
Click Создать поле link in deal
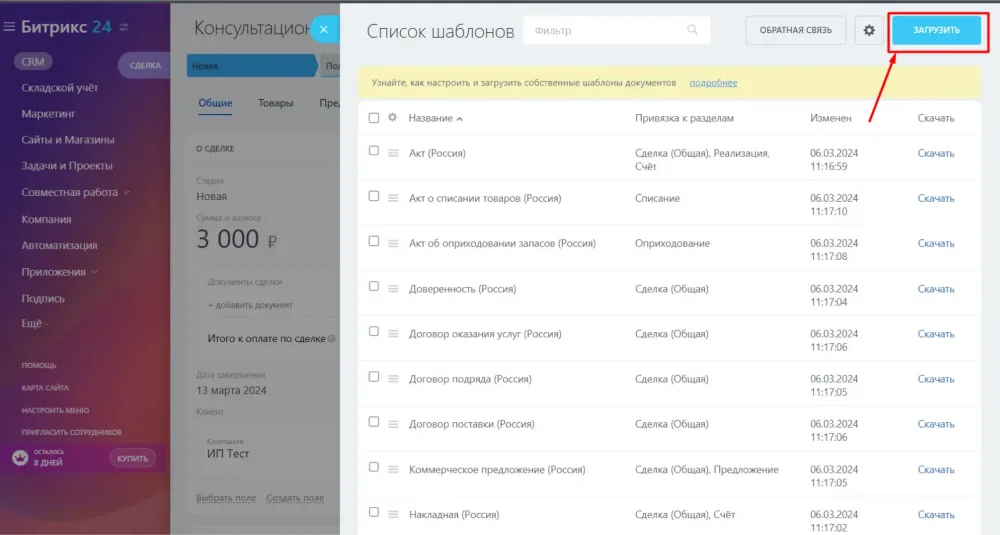295,497
